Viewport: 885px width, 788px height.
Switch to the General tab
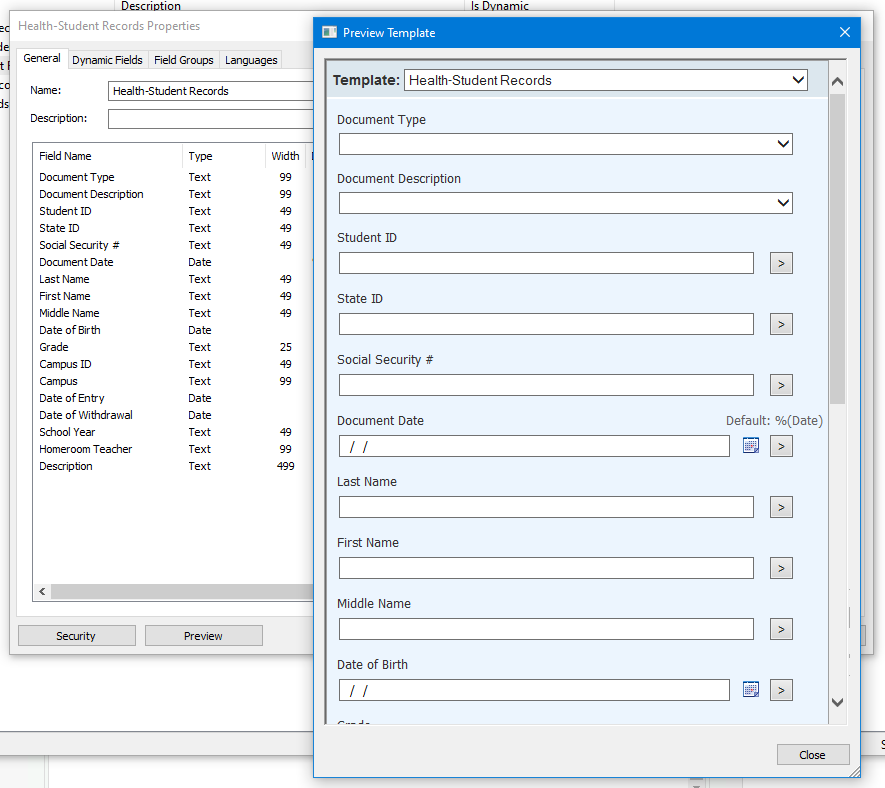tap(42, 58)
